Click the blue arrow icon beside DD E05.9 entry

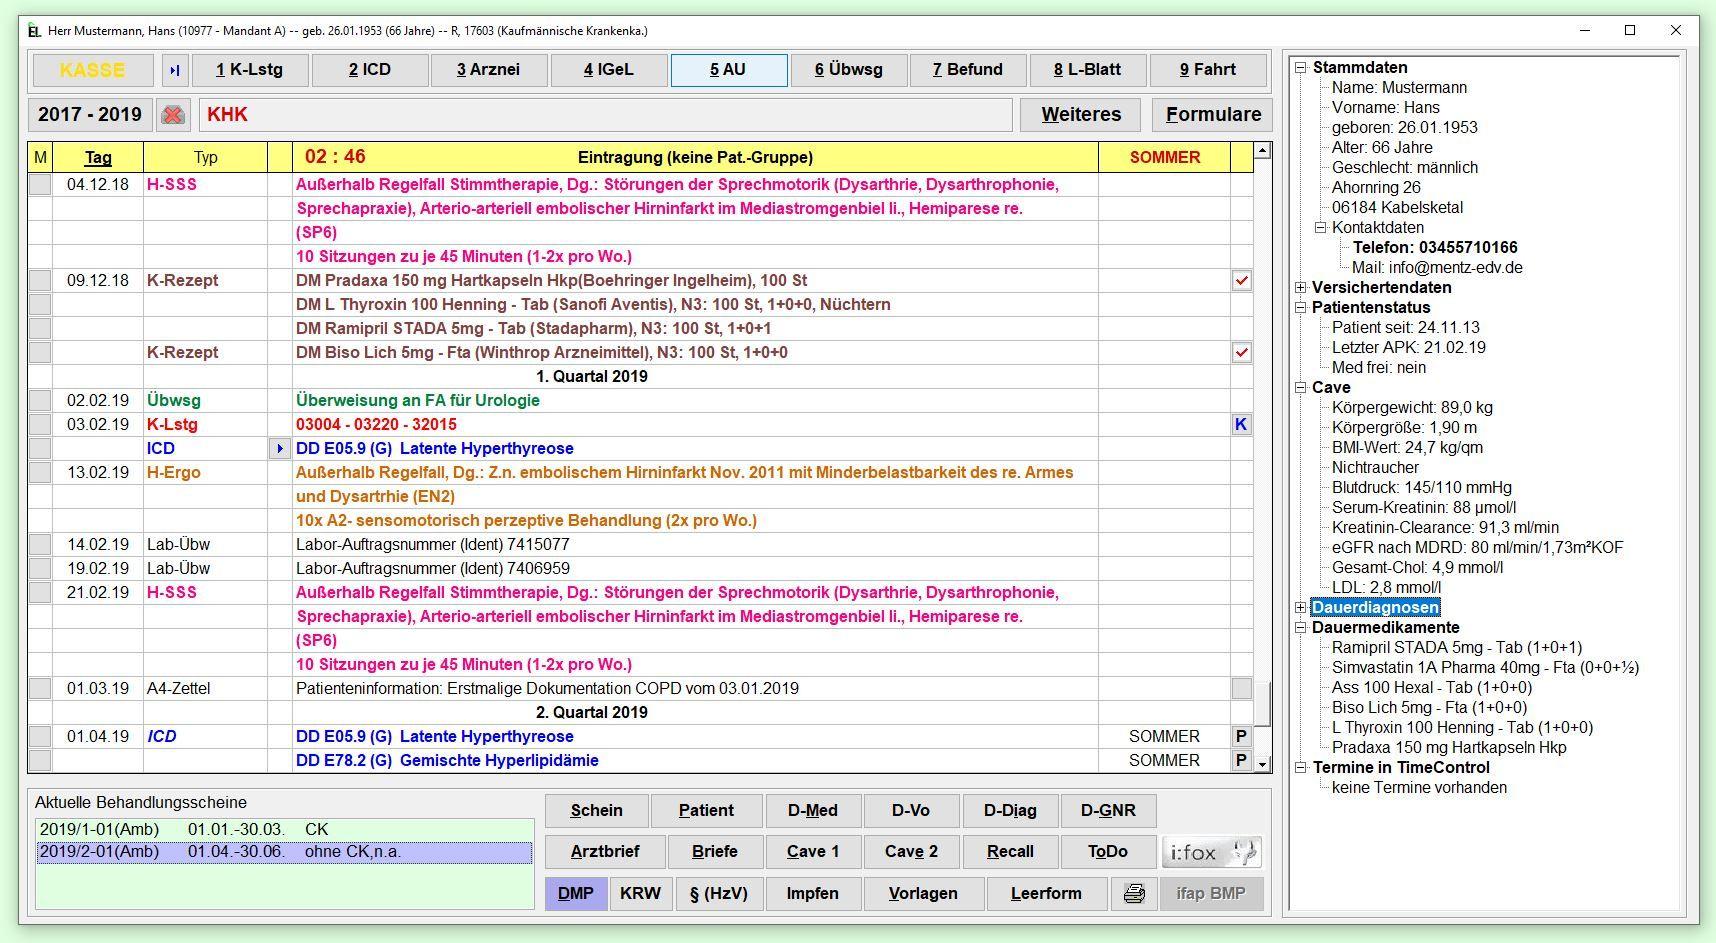click(x=279, y=448)
